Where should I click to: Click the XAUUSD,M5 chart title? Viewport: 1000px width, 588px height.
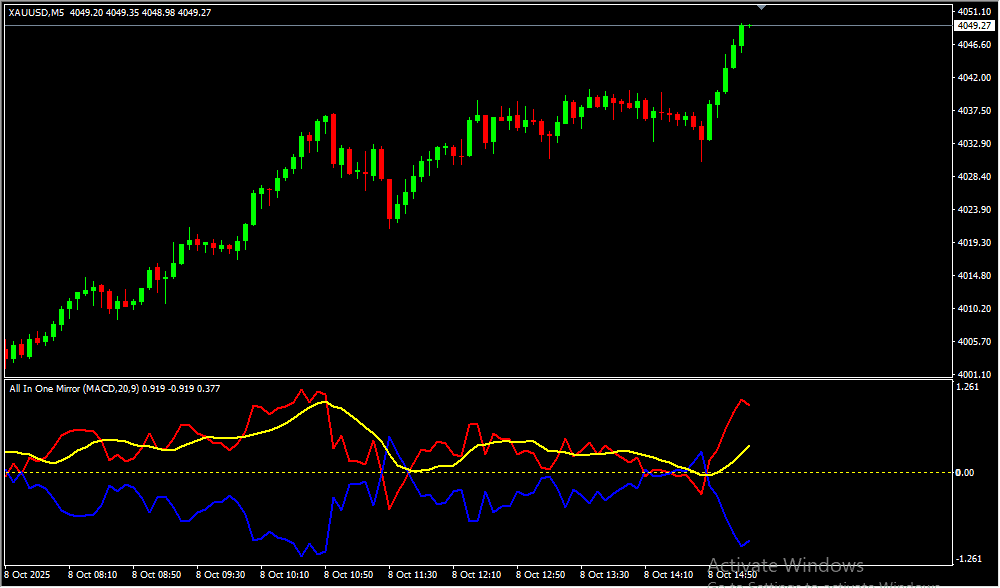tap(37, 11)
